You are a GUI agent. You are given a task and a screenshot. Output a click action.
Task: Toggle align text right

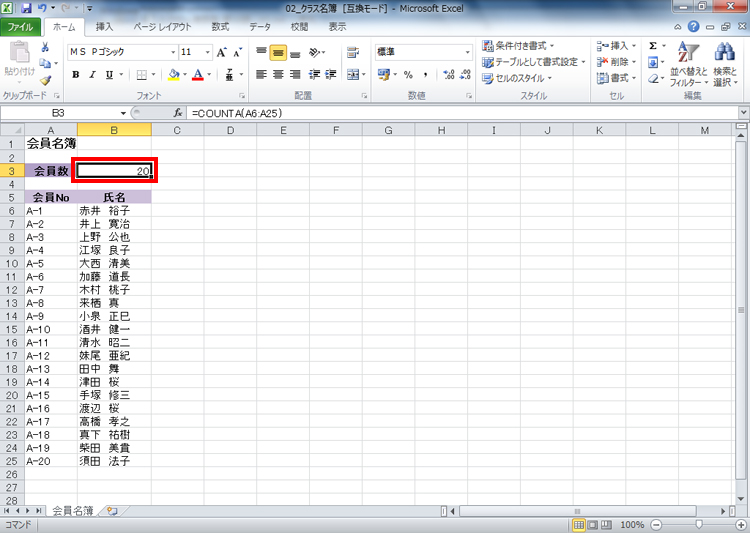pos(295,75)
